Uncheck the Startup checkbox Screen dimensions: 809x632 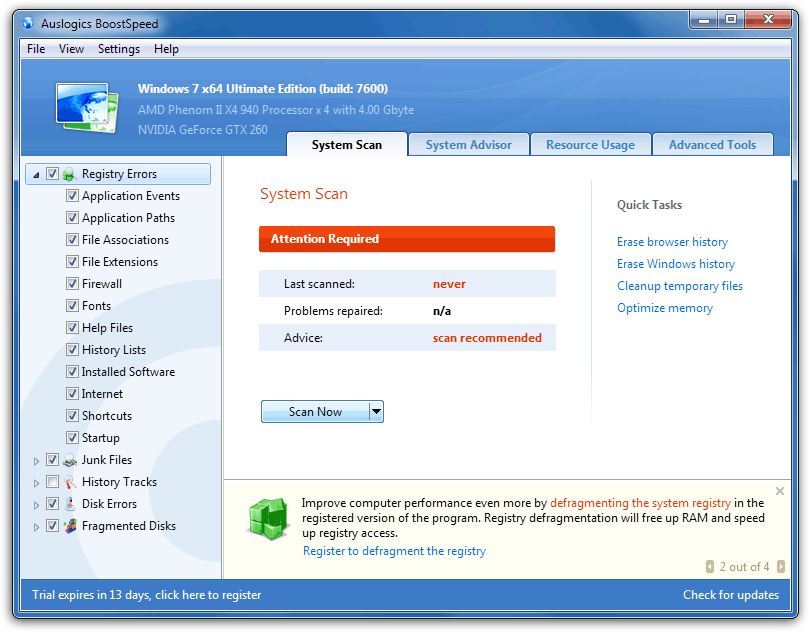(72, 438)
